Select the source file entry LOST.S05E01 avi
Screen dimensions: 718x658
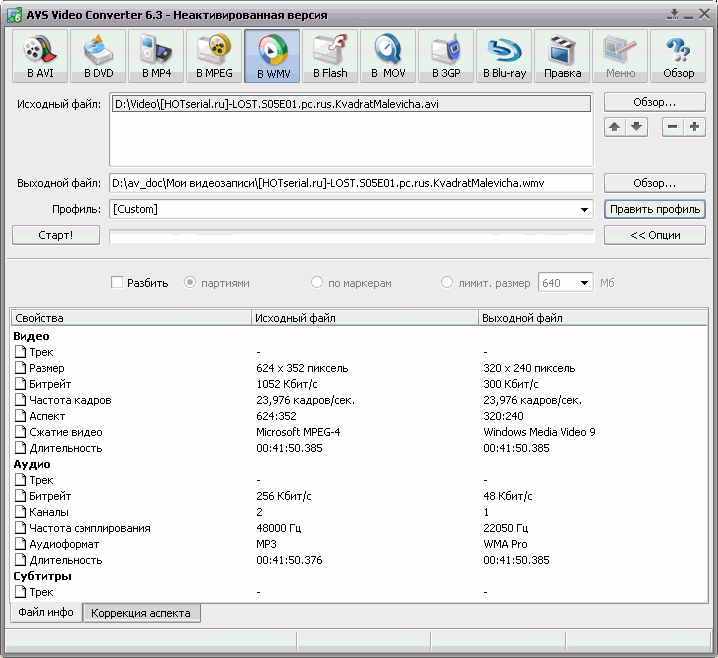click(x=351, y=104)
